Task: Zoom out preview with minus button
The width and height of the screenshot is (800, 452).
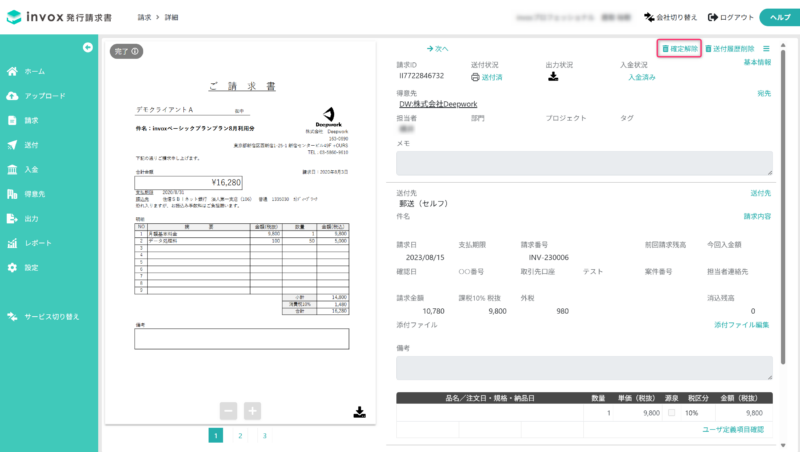Action: (x=228, y=411)
